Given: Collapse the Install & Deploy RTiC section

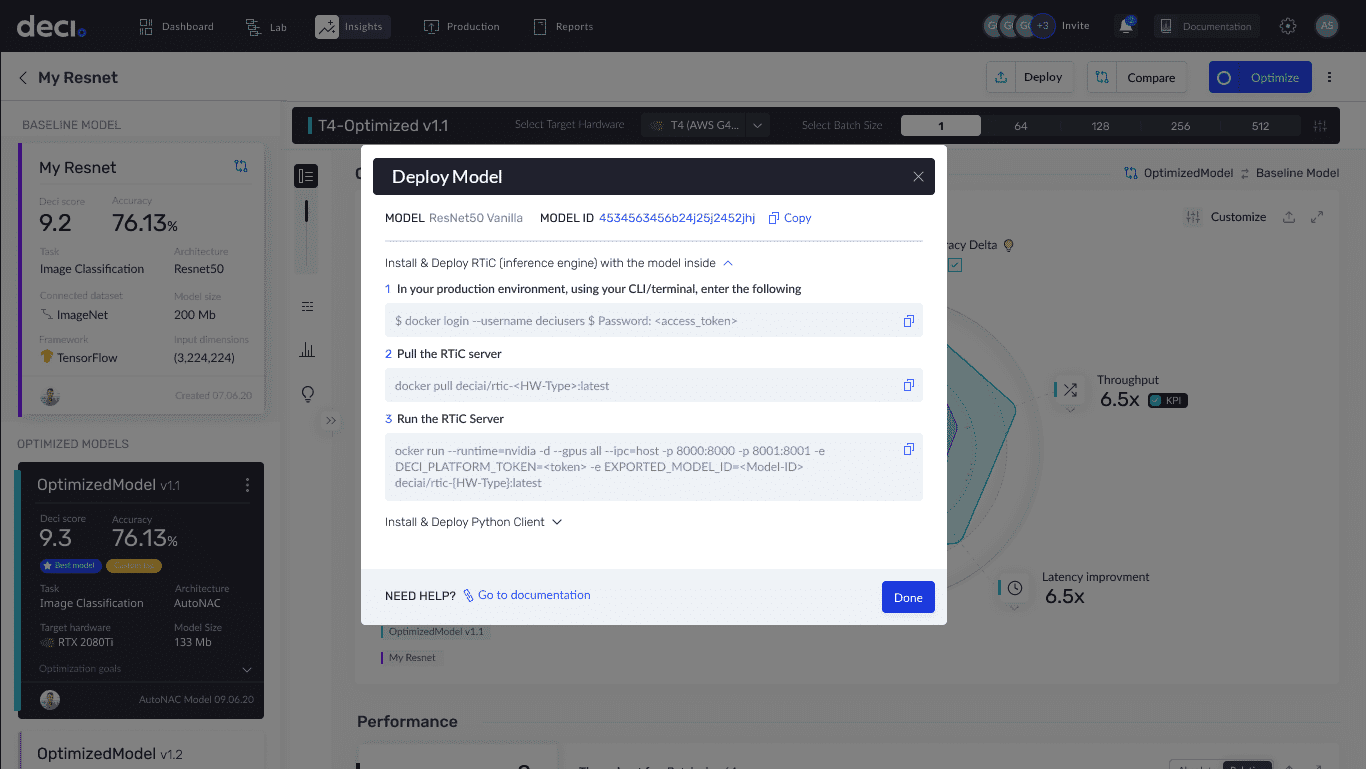Looking at the screenshot, I should pyautogui.click(x=728, y=263).
